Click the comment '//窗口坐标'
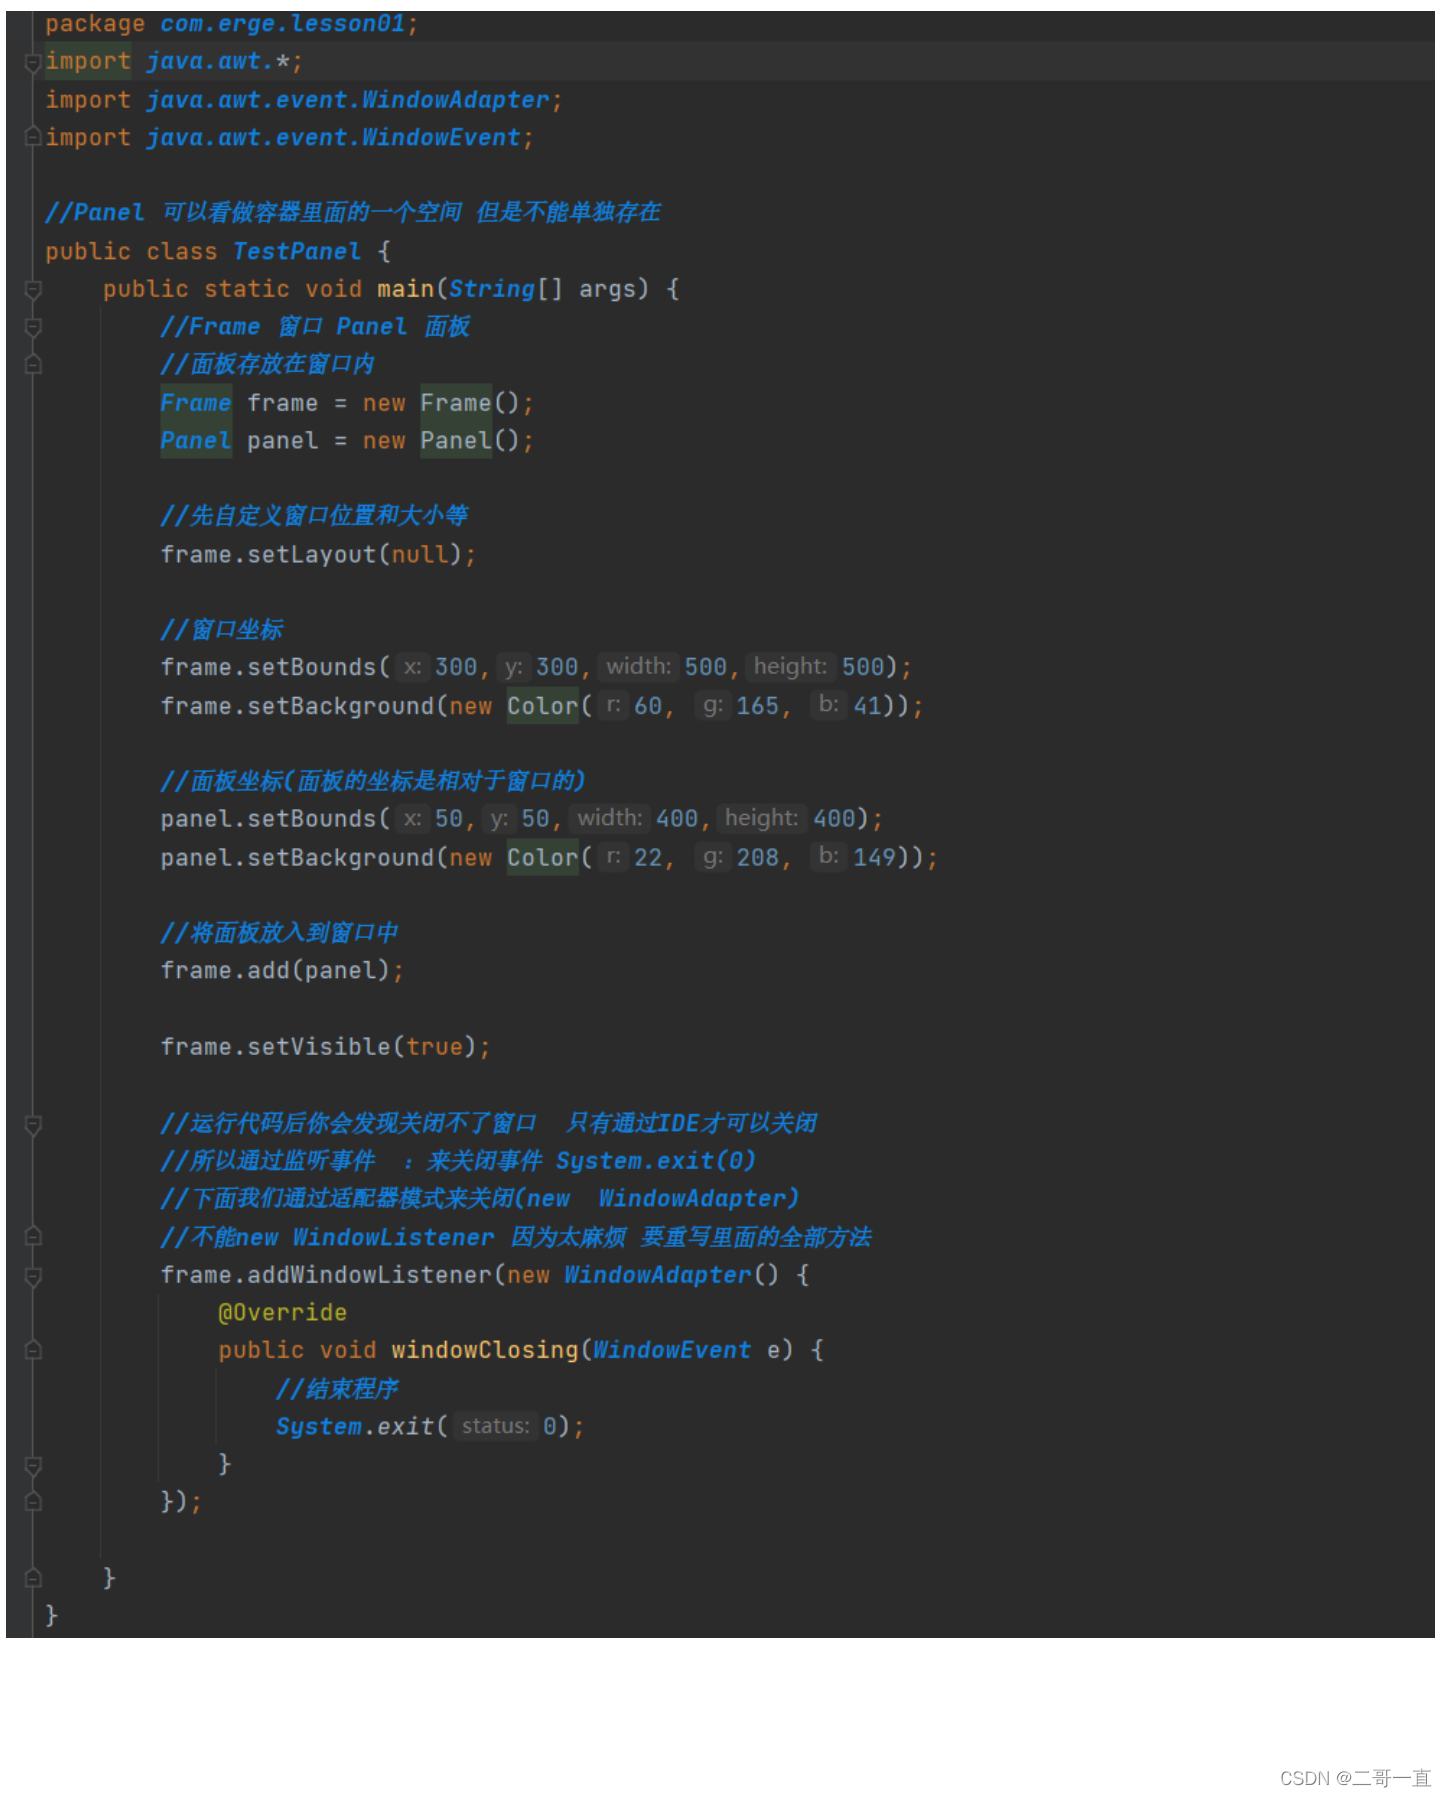1447x1797 pixels. pos(222,630)
